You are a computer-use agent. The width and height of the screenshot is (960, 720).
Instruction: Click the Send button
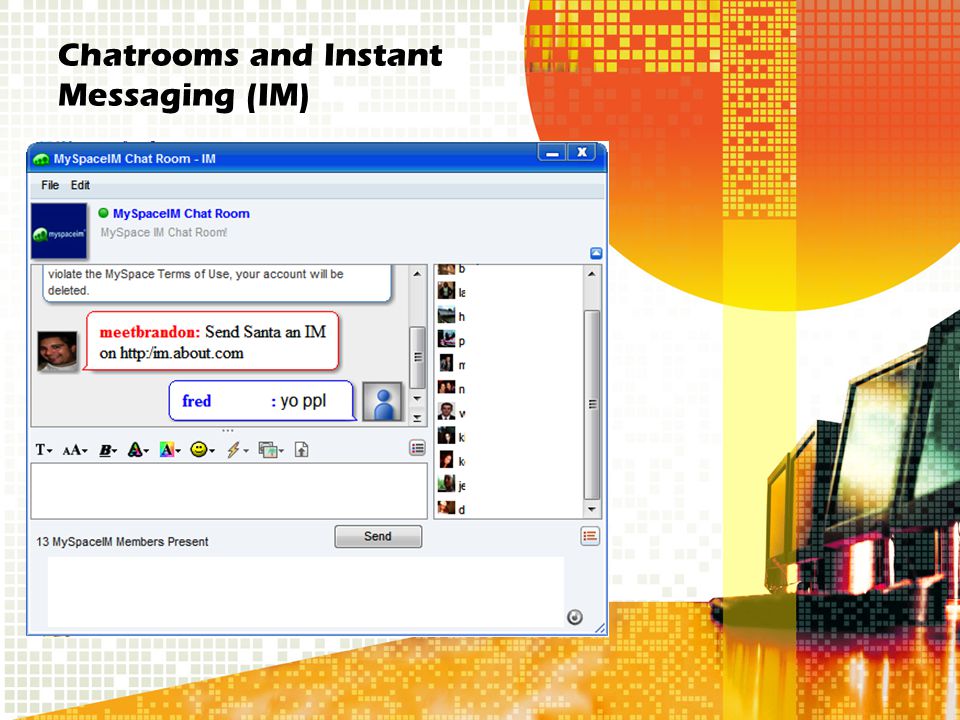(x=378, y=536)
